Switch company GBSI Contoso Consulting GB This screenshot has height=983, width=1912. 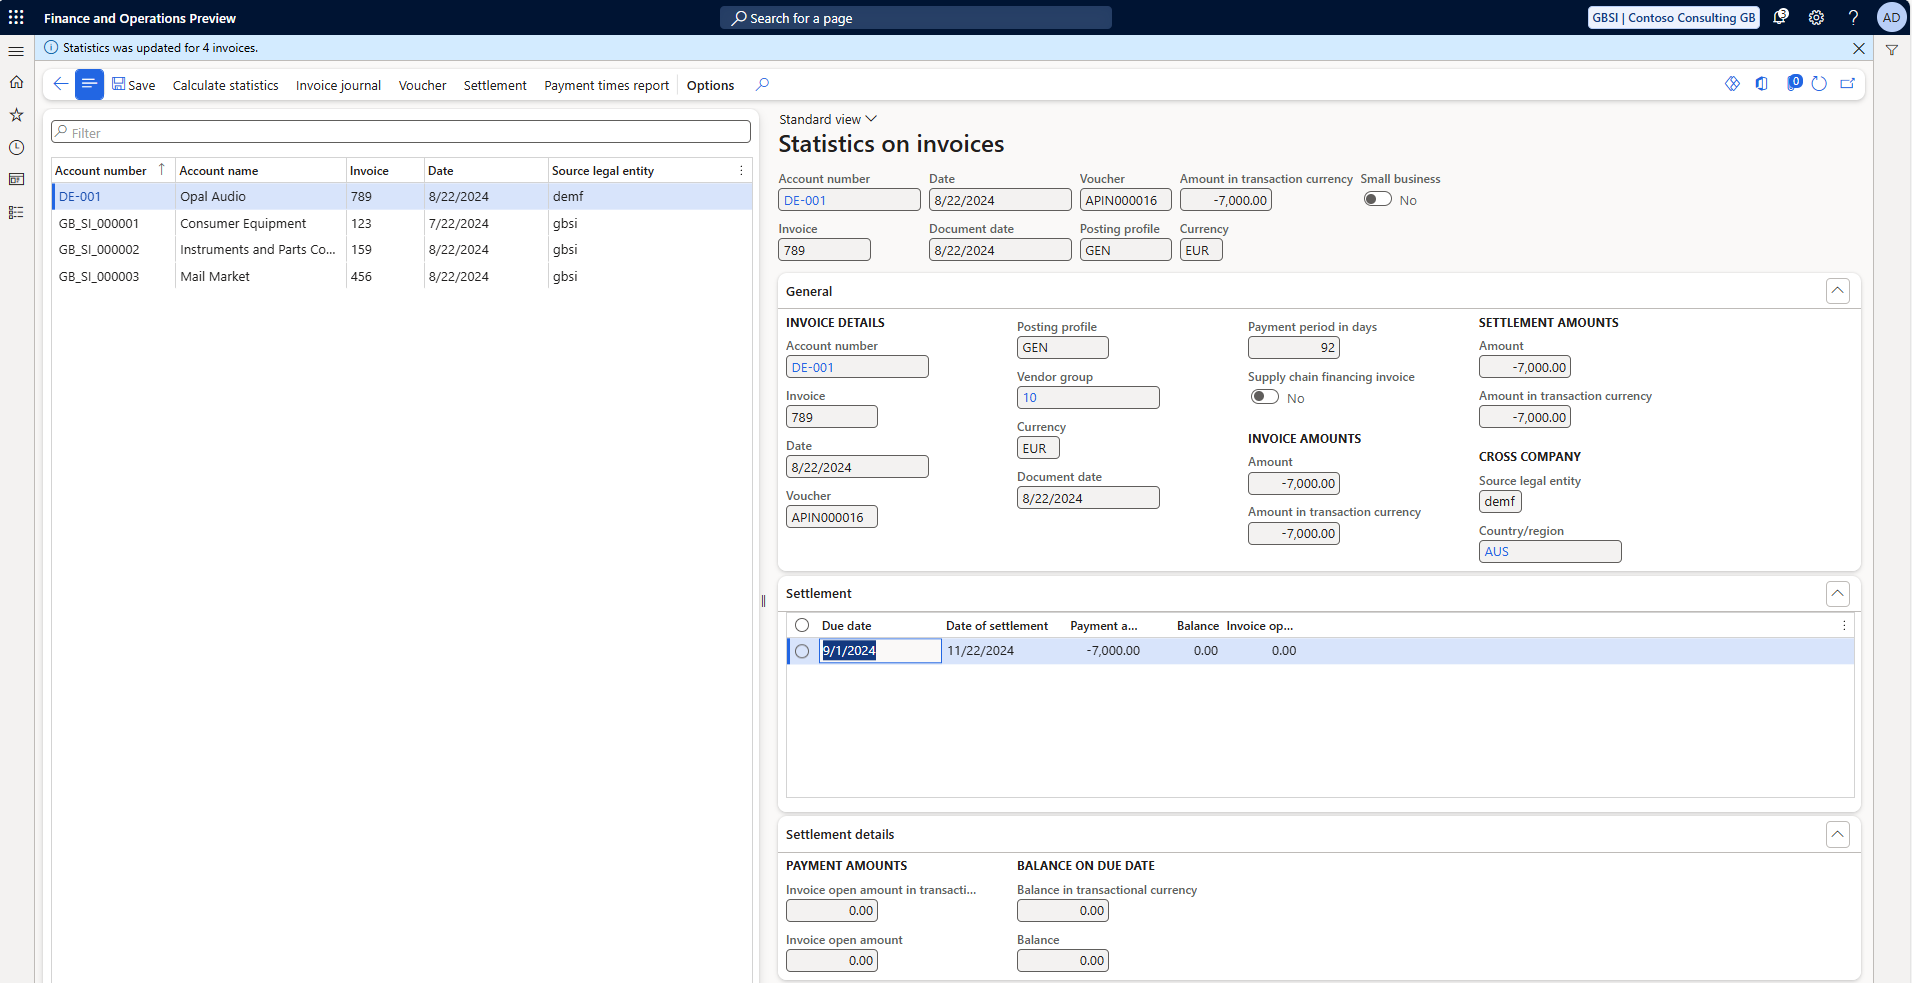pos(1673,17)
